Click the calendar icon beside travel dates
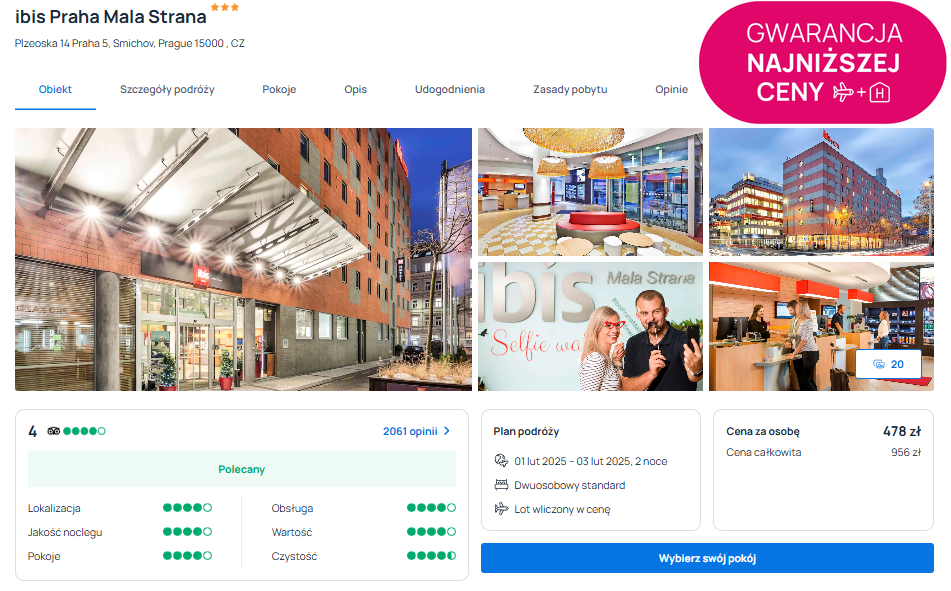 tap(501, 461)
